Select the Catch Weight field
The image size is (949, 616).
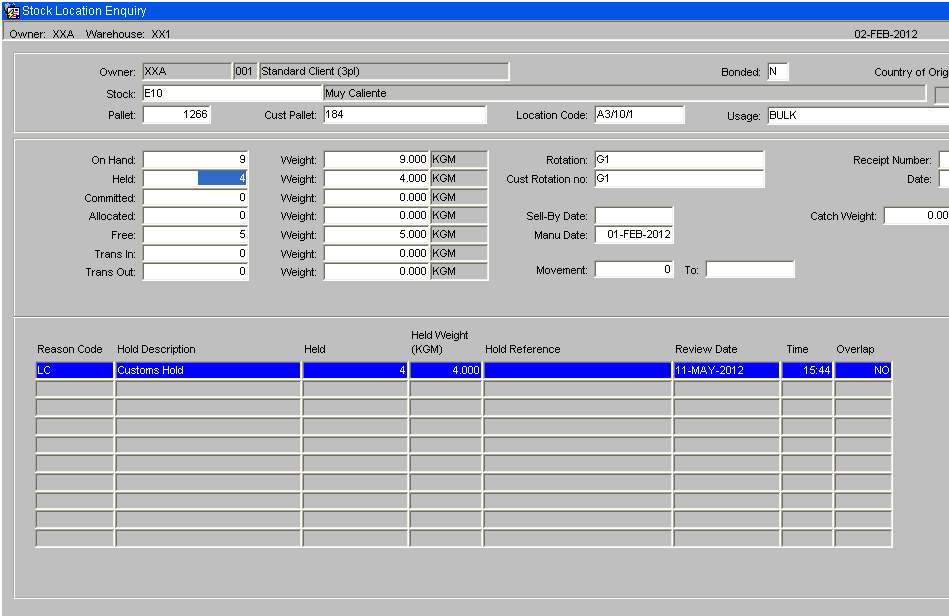point(916,216)
